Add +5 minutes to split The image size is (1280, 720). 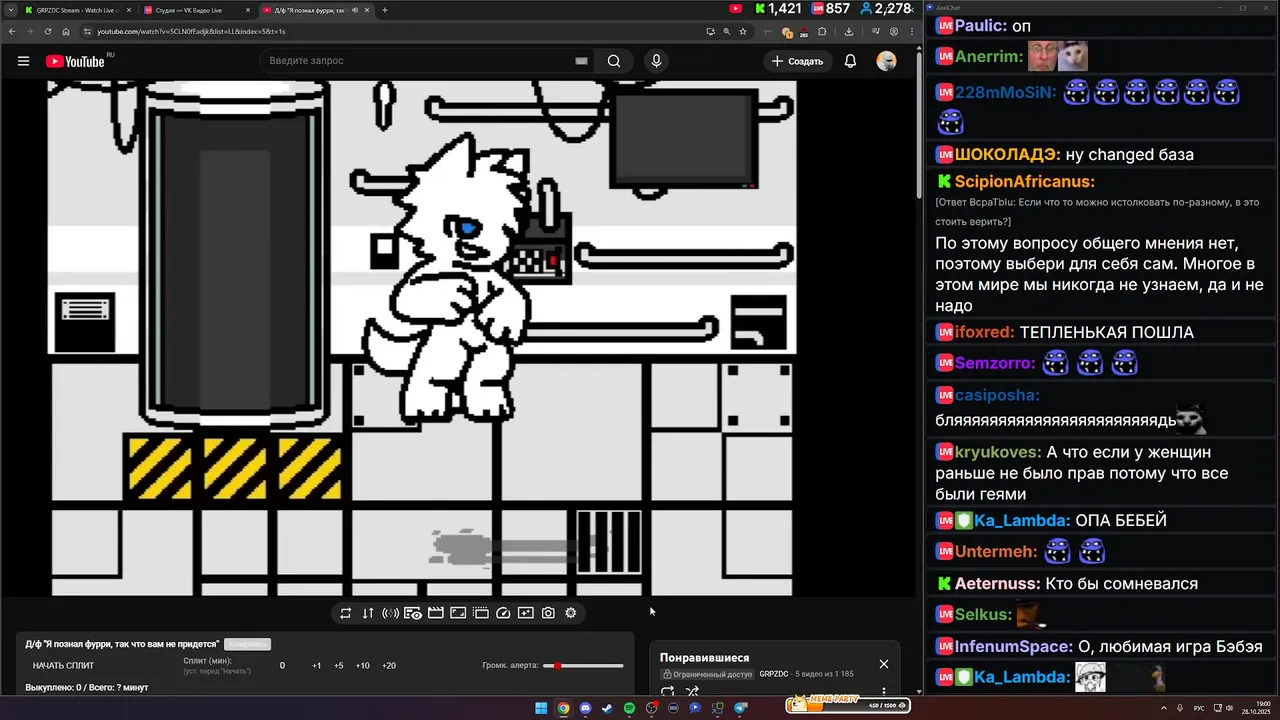click(338, 666)
